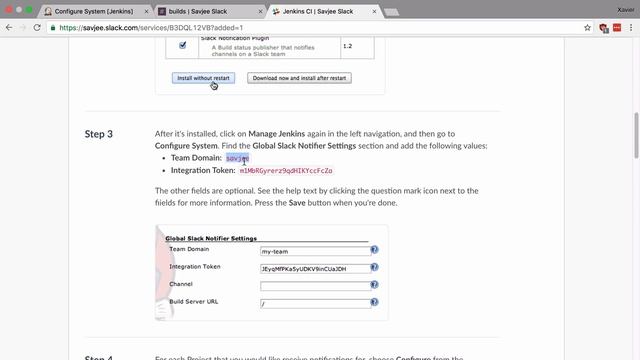Bookmark this page with the star icon
Viewport: 640px width, 360px height.
[587, 28]
